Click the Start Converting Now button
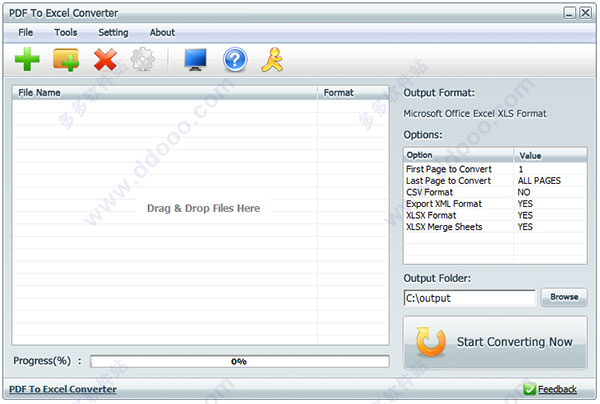This screenshot has height=404, width=600. click(x=495, y=342)
